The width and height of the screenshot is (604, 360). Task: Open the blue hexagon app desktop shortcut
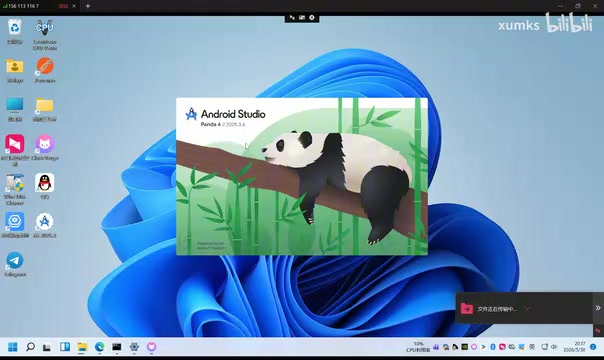click(x=15, y=225)
